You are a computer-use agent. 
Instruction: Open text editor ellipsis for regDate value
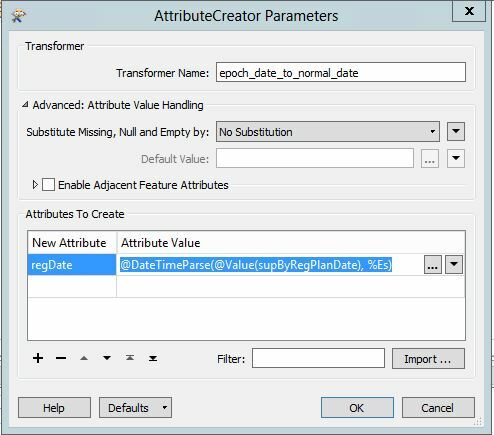pyautogui.click(x=432, y=265)
